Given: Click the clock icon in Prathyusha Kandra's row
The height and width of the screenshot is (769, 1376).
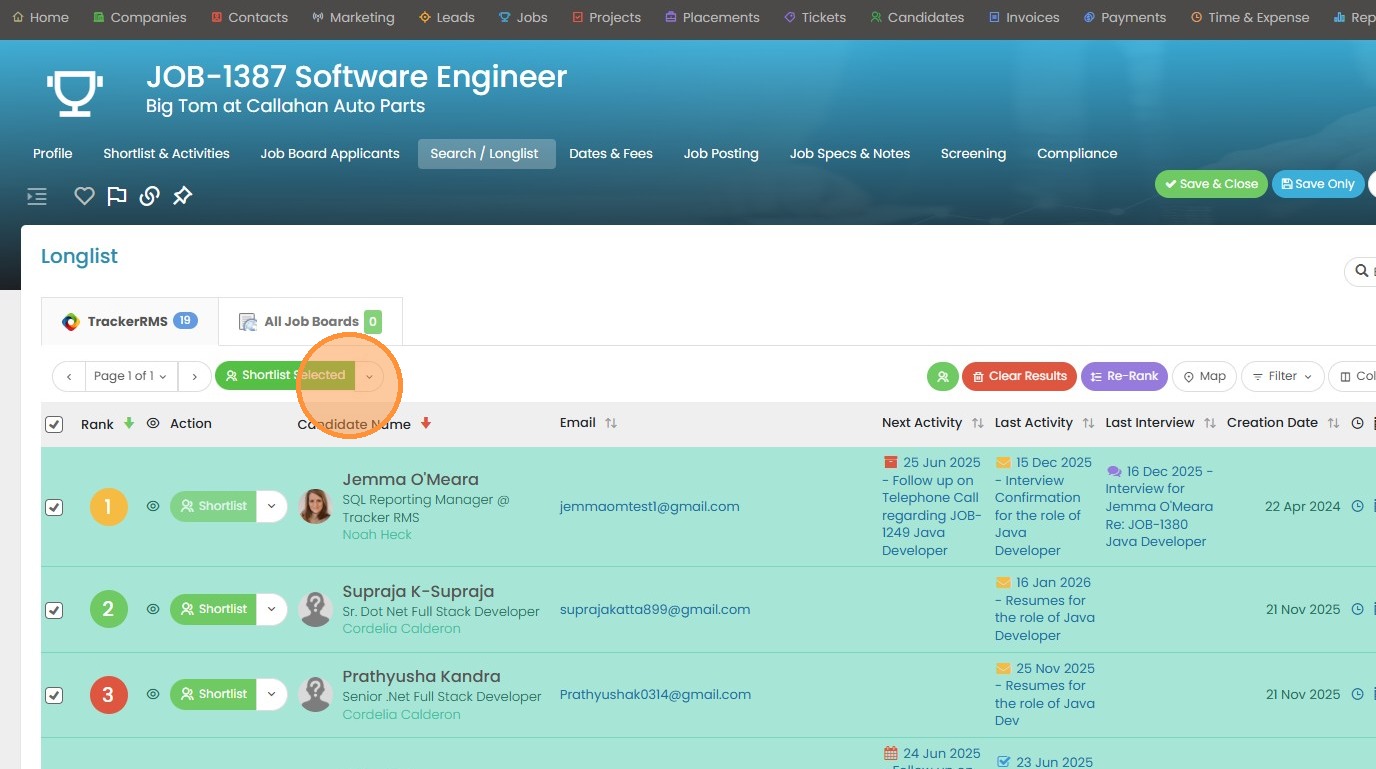Looking at the screenshot, I should coord(1357,694).
